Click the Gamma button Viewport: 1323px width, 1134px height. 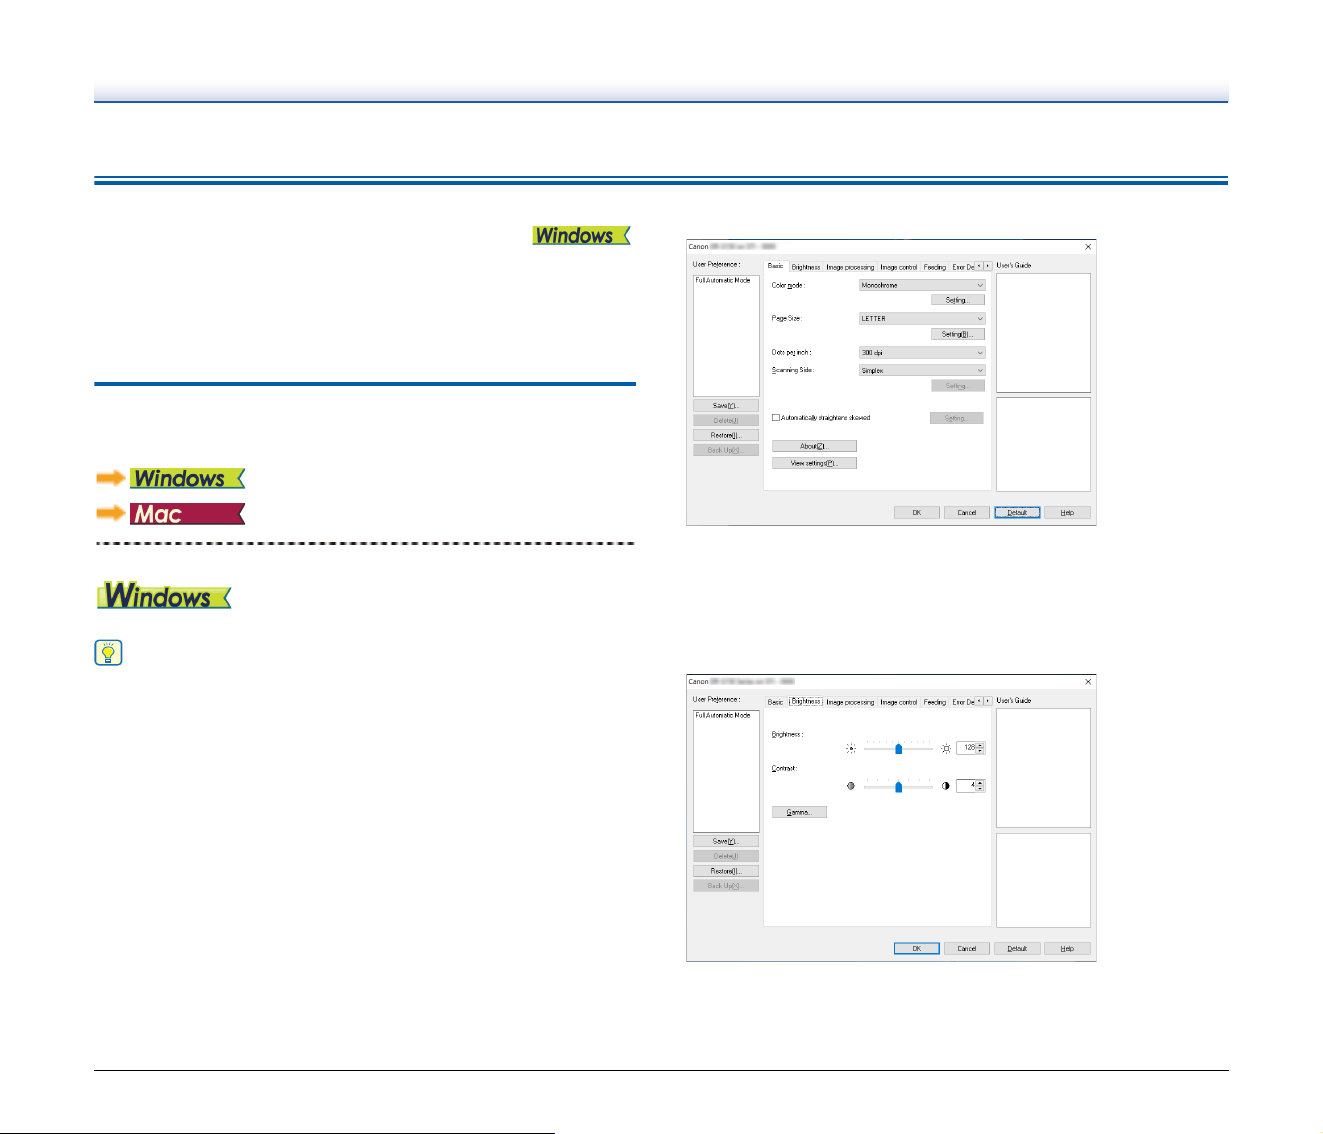point(799,812)
